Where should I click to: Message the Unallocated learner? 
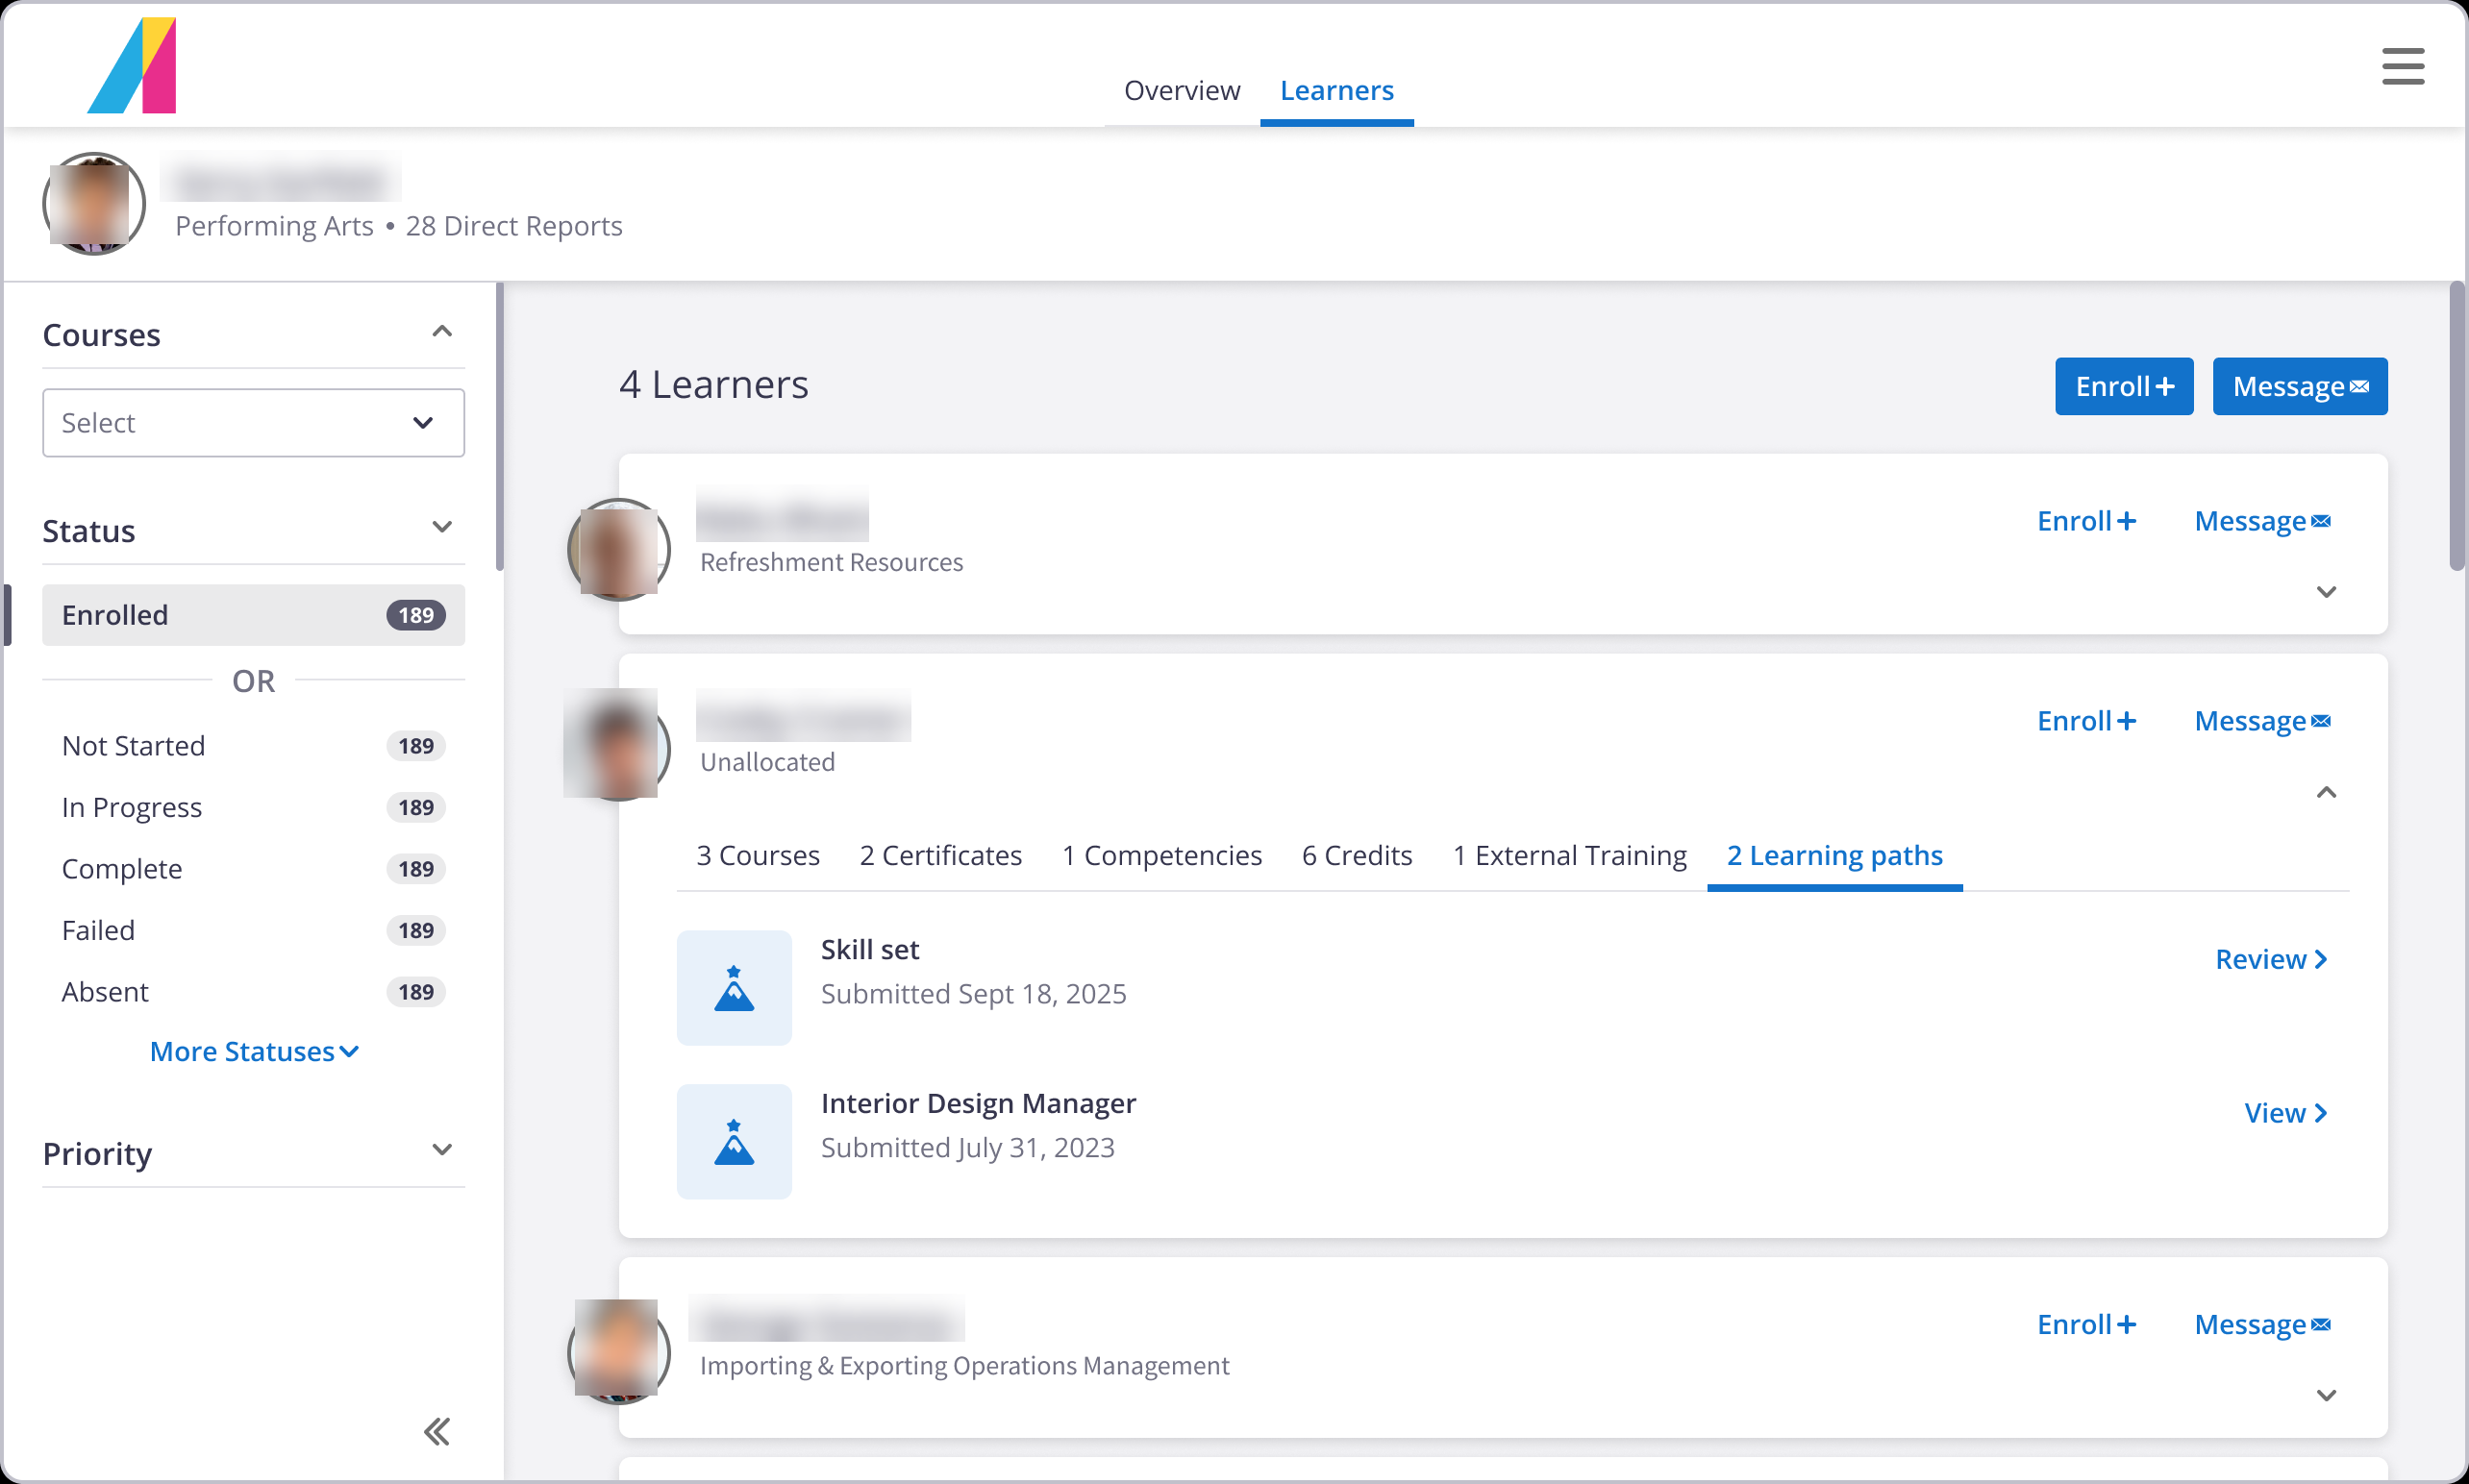click(2262, 721)
